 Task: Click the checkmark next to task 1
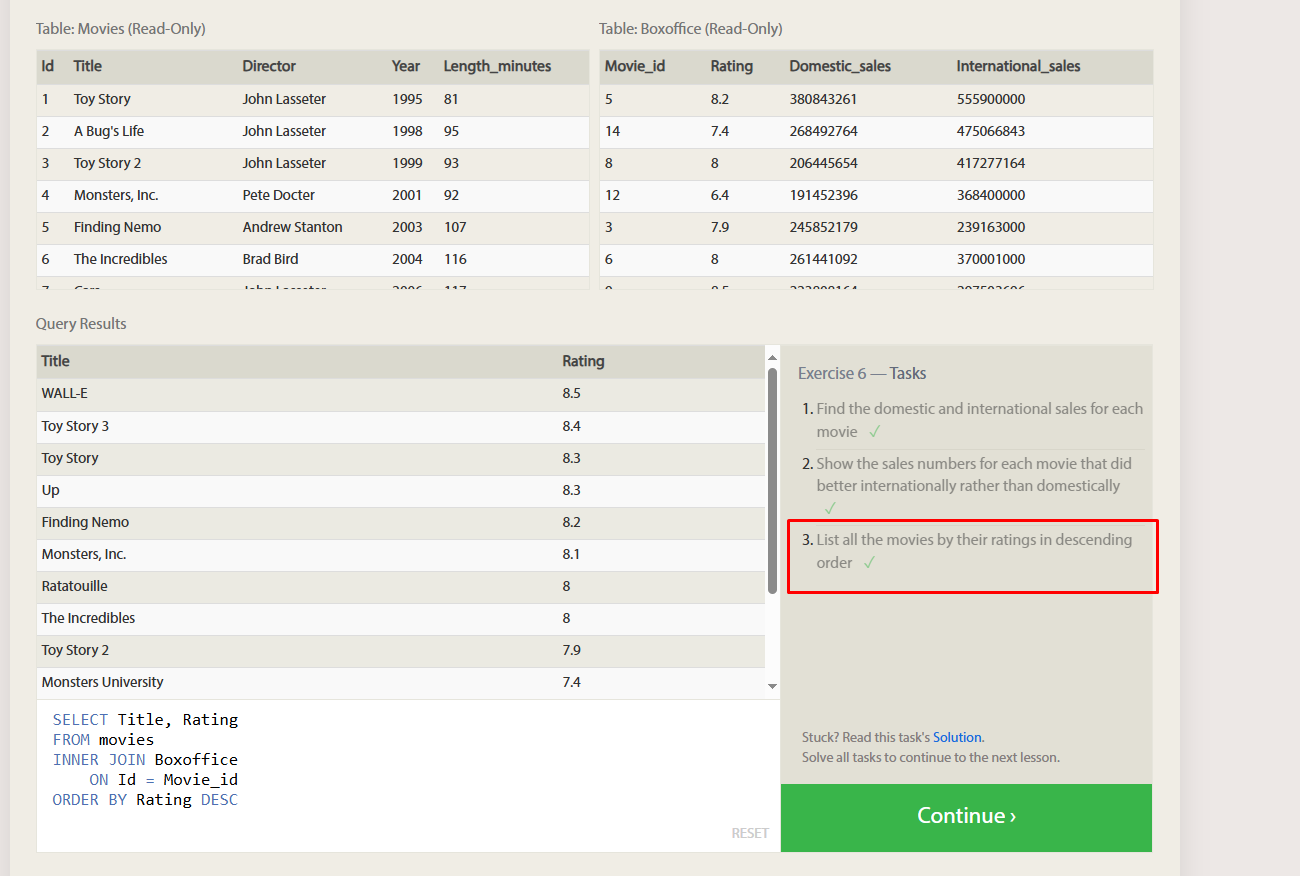point(874,432)
